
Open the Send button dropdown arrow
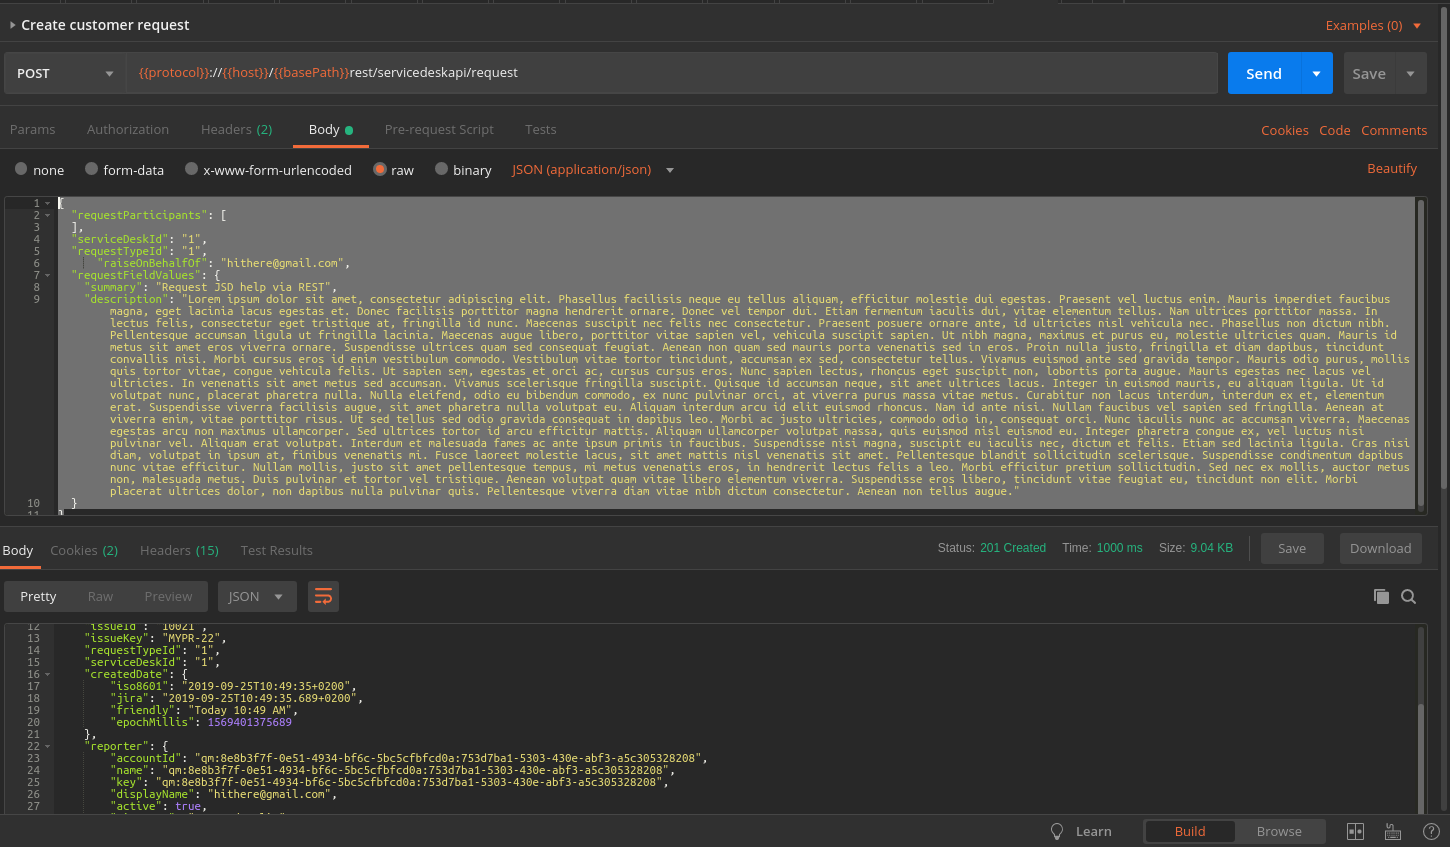1316,73
